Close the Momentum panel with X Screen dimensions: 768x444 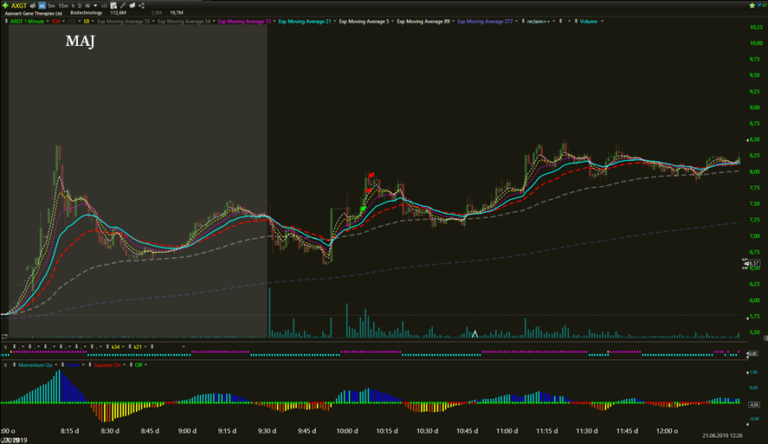(3, 364)
